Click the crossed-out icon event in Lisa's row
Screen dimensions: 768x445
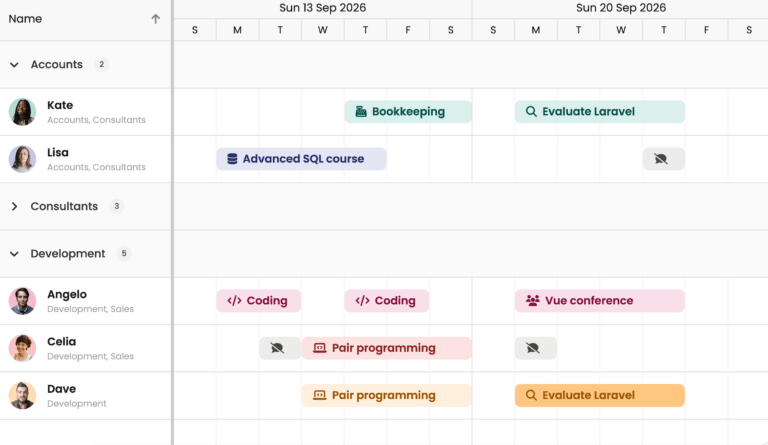coord(663,159)
